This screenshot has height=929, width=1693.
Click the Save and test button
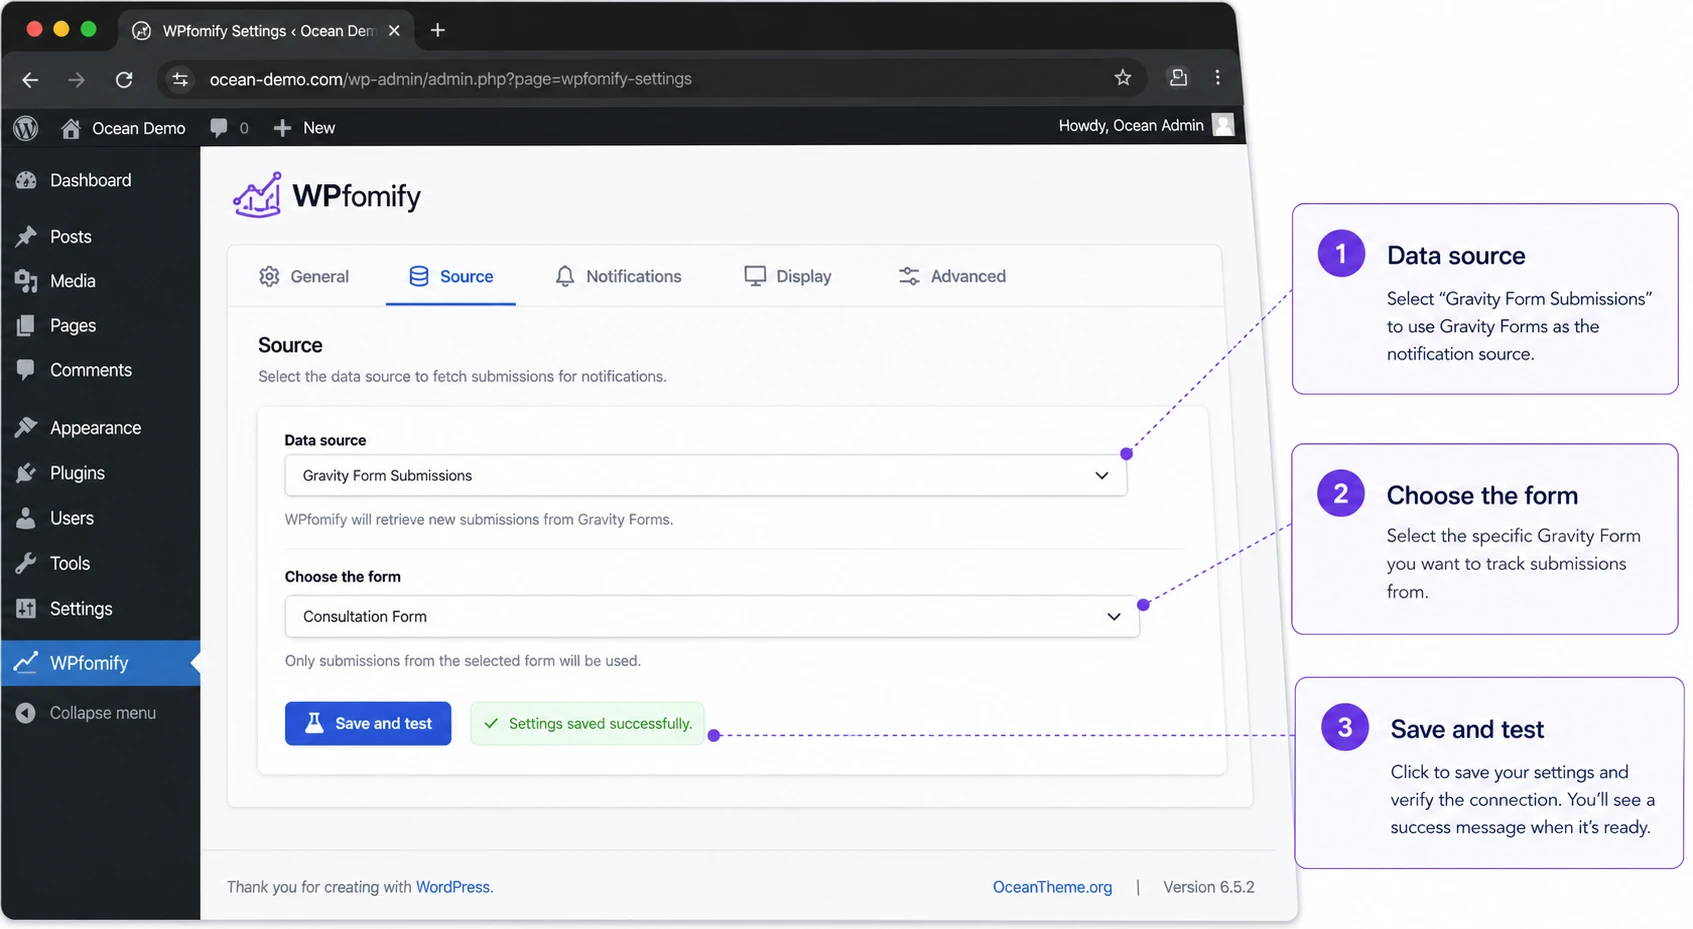(x=368, y=723)
